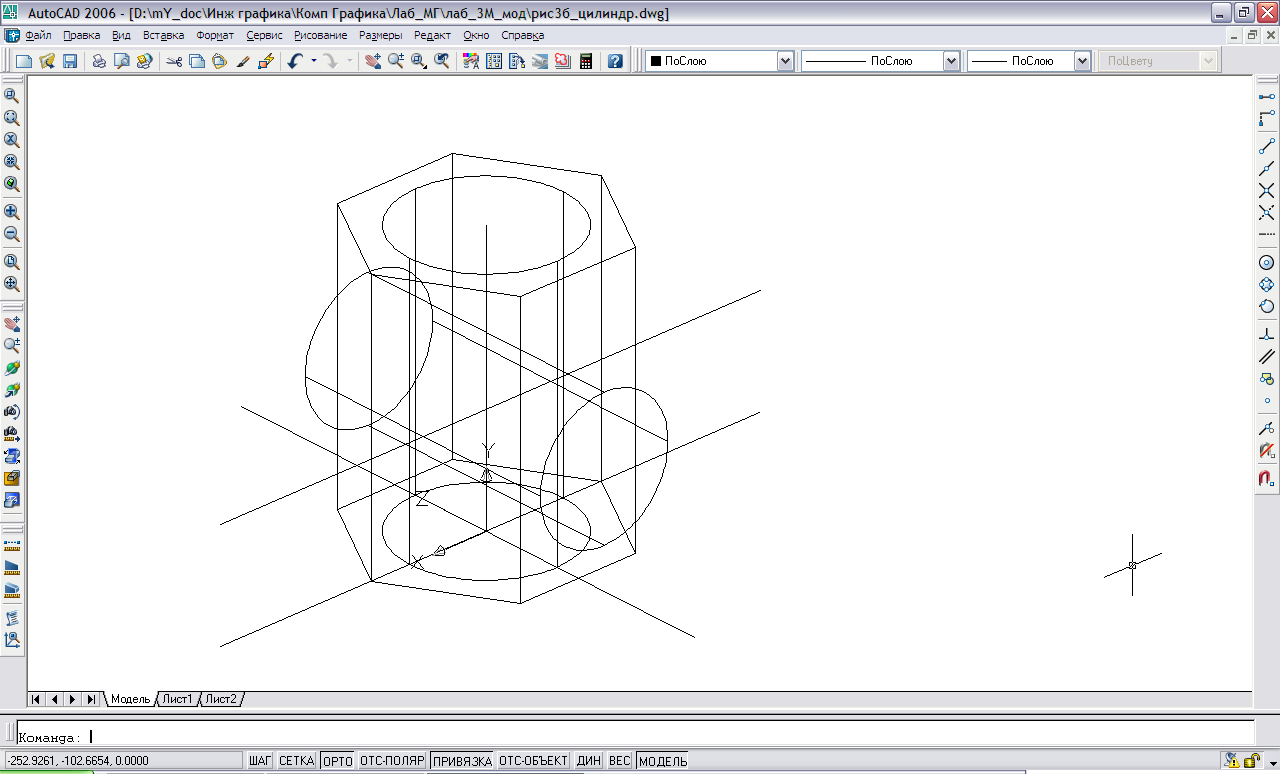Toggle the СЕТКА grid button
The image size is (1280, 774).
pos(297,761)
